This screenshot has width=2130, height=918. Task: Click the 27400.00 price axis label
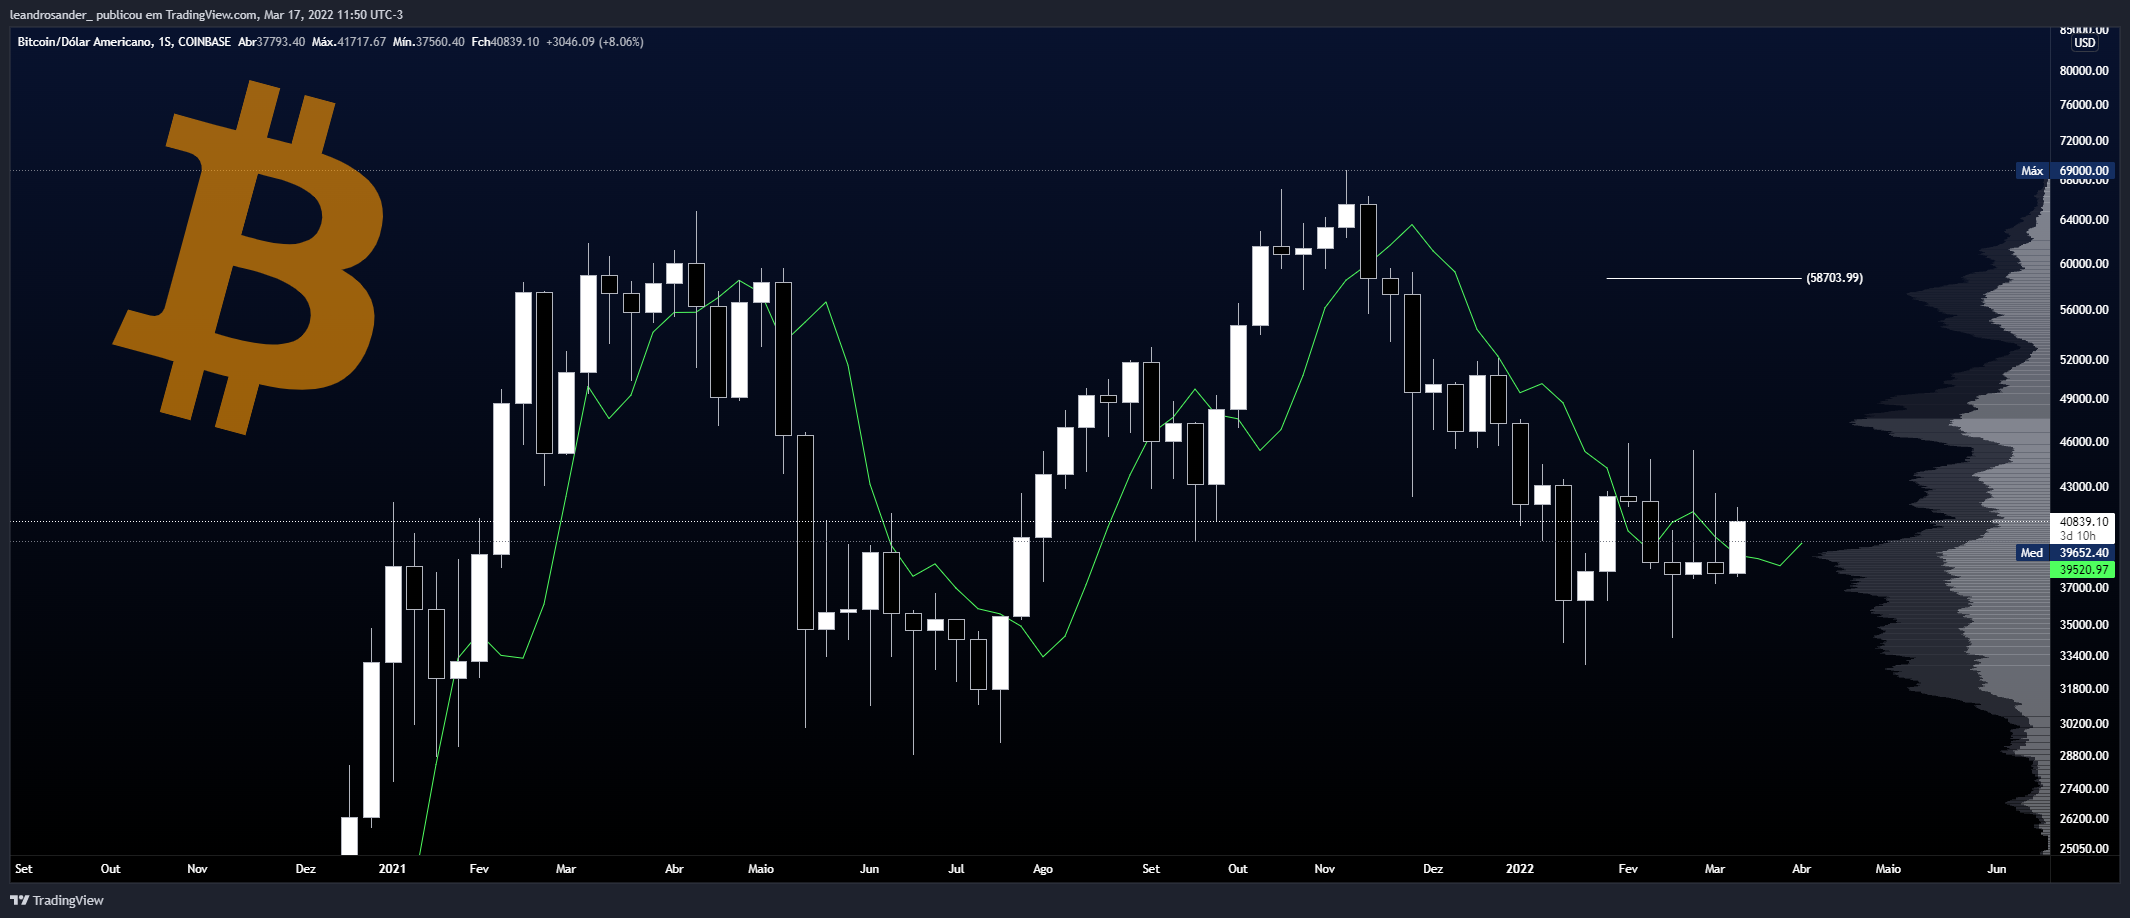[2084, 789]
